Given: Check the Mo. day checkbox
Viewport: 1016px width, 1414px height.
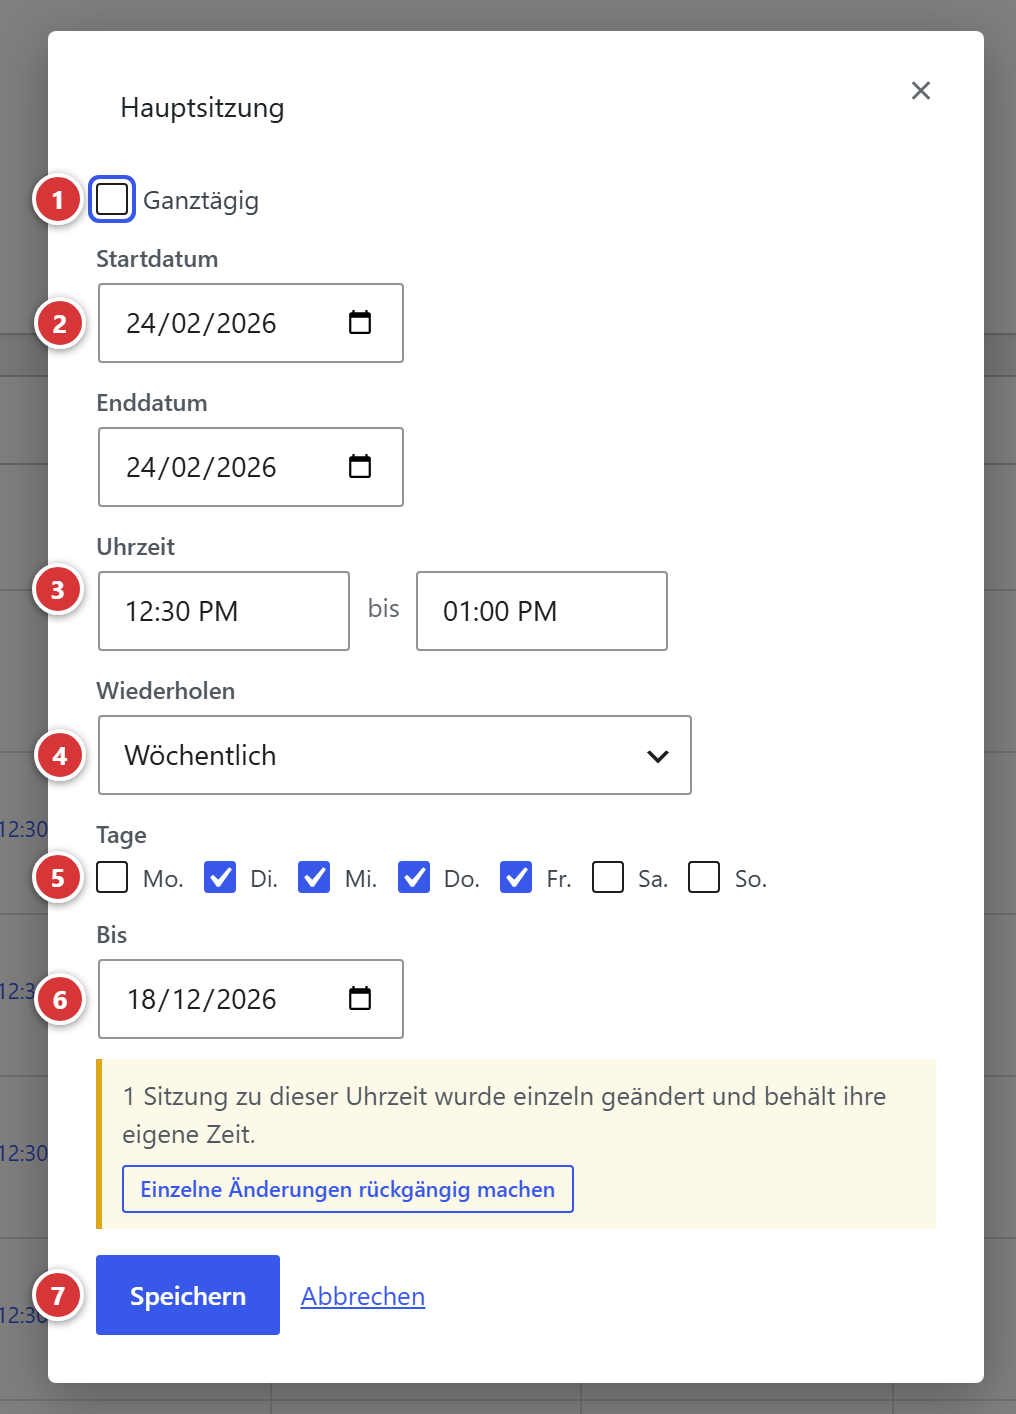Looking at the screenshot, I should 112,877.
